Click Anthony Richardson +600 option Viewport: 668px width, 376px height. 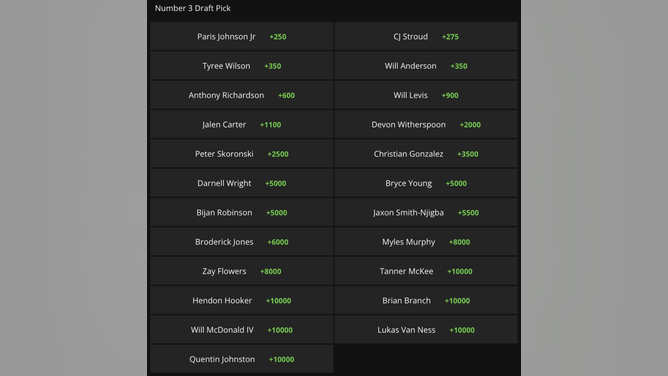[242, 95]
